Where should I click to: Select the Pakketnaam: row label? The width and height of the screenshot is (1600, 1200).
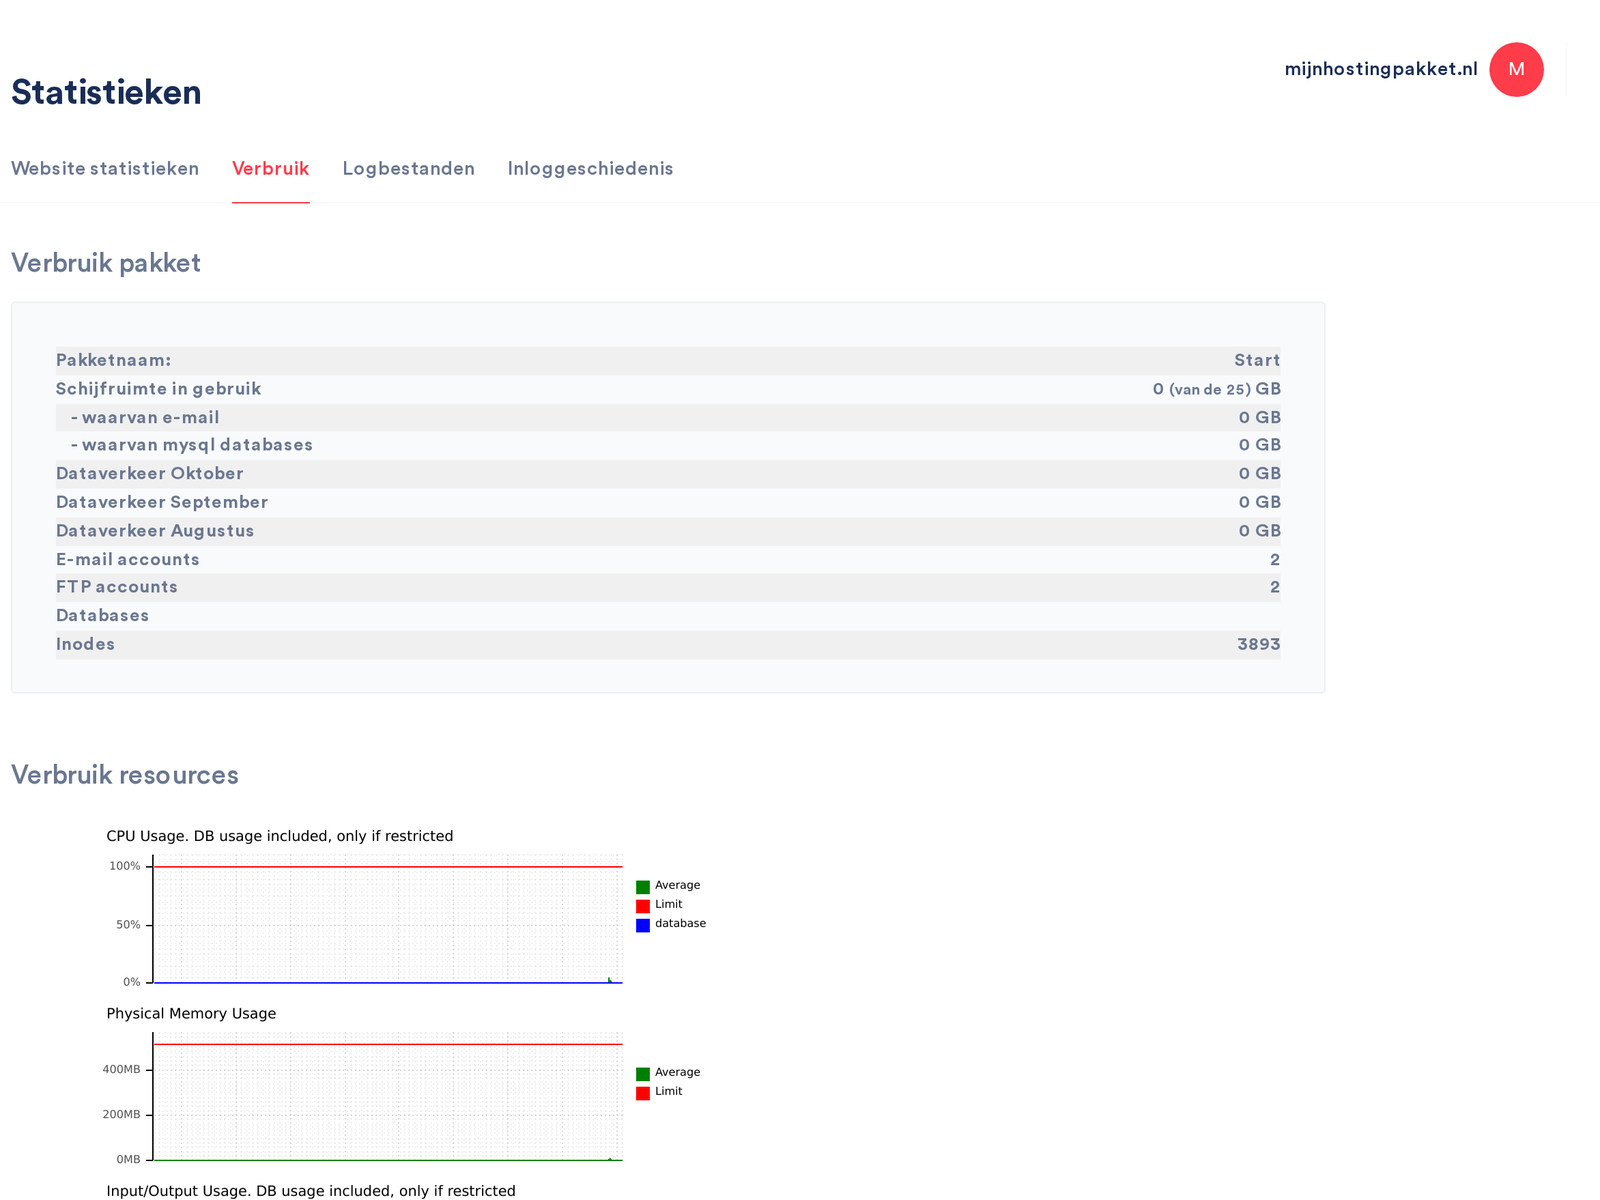[114, 360]
